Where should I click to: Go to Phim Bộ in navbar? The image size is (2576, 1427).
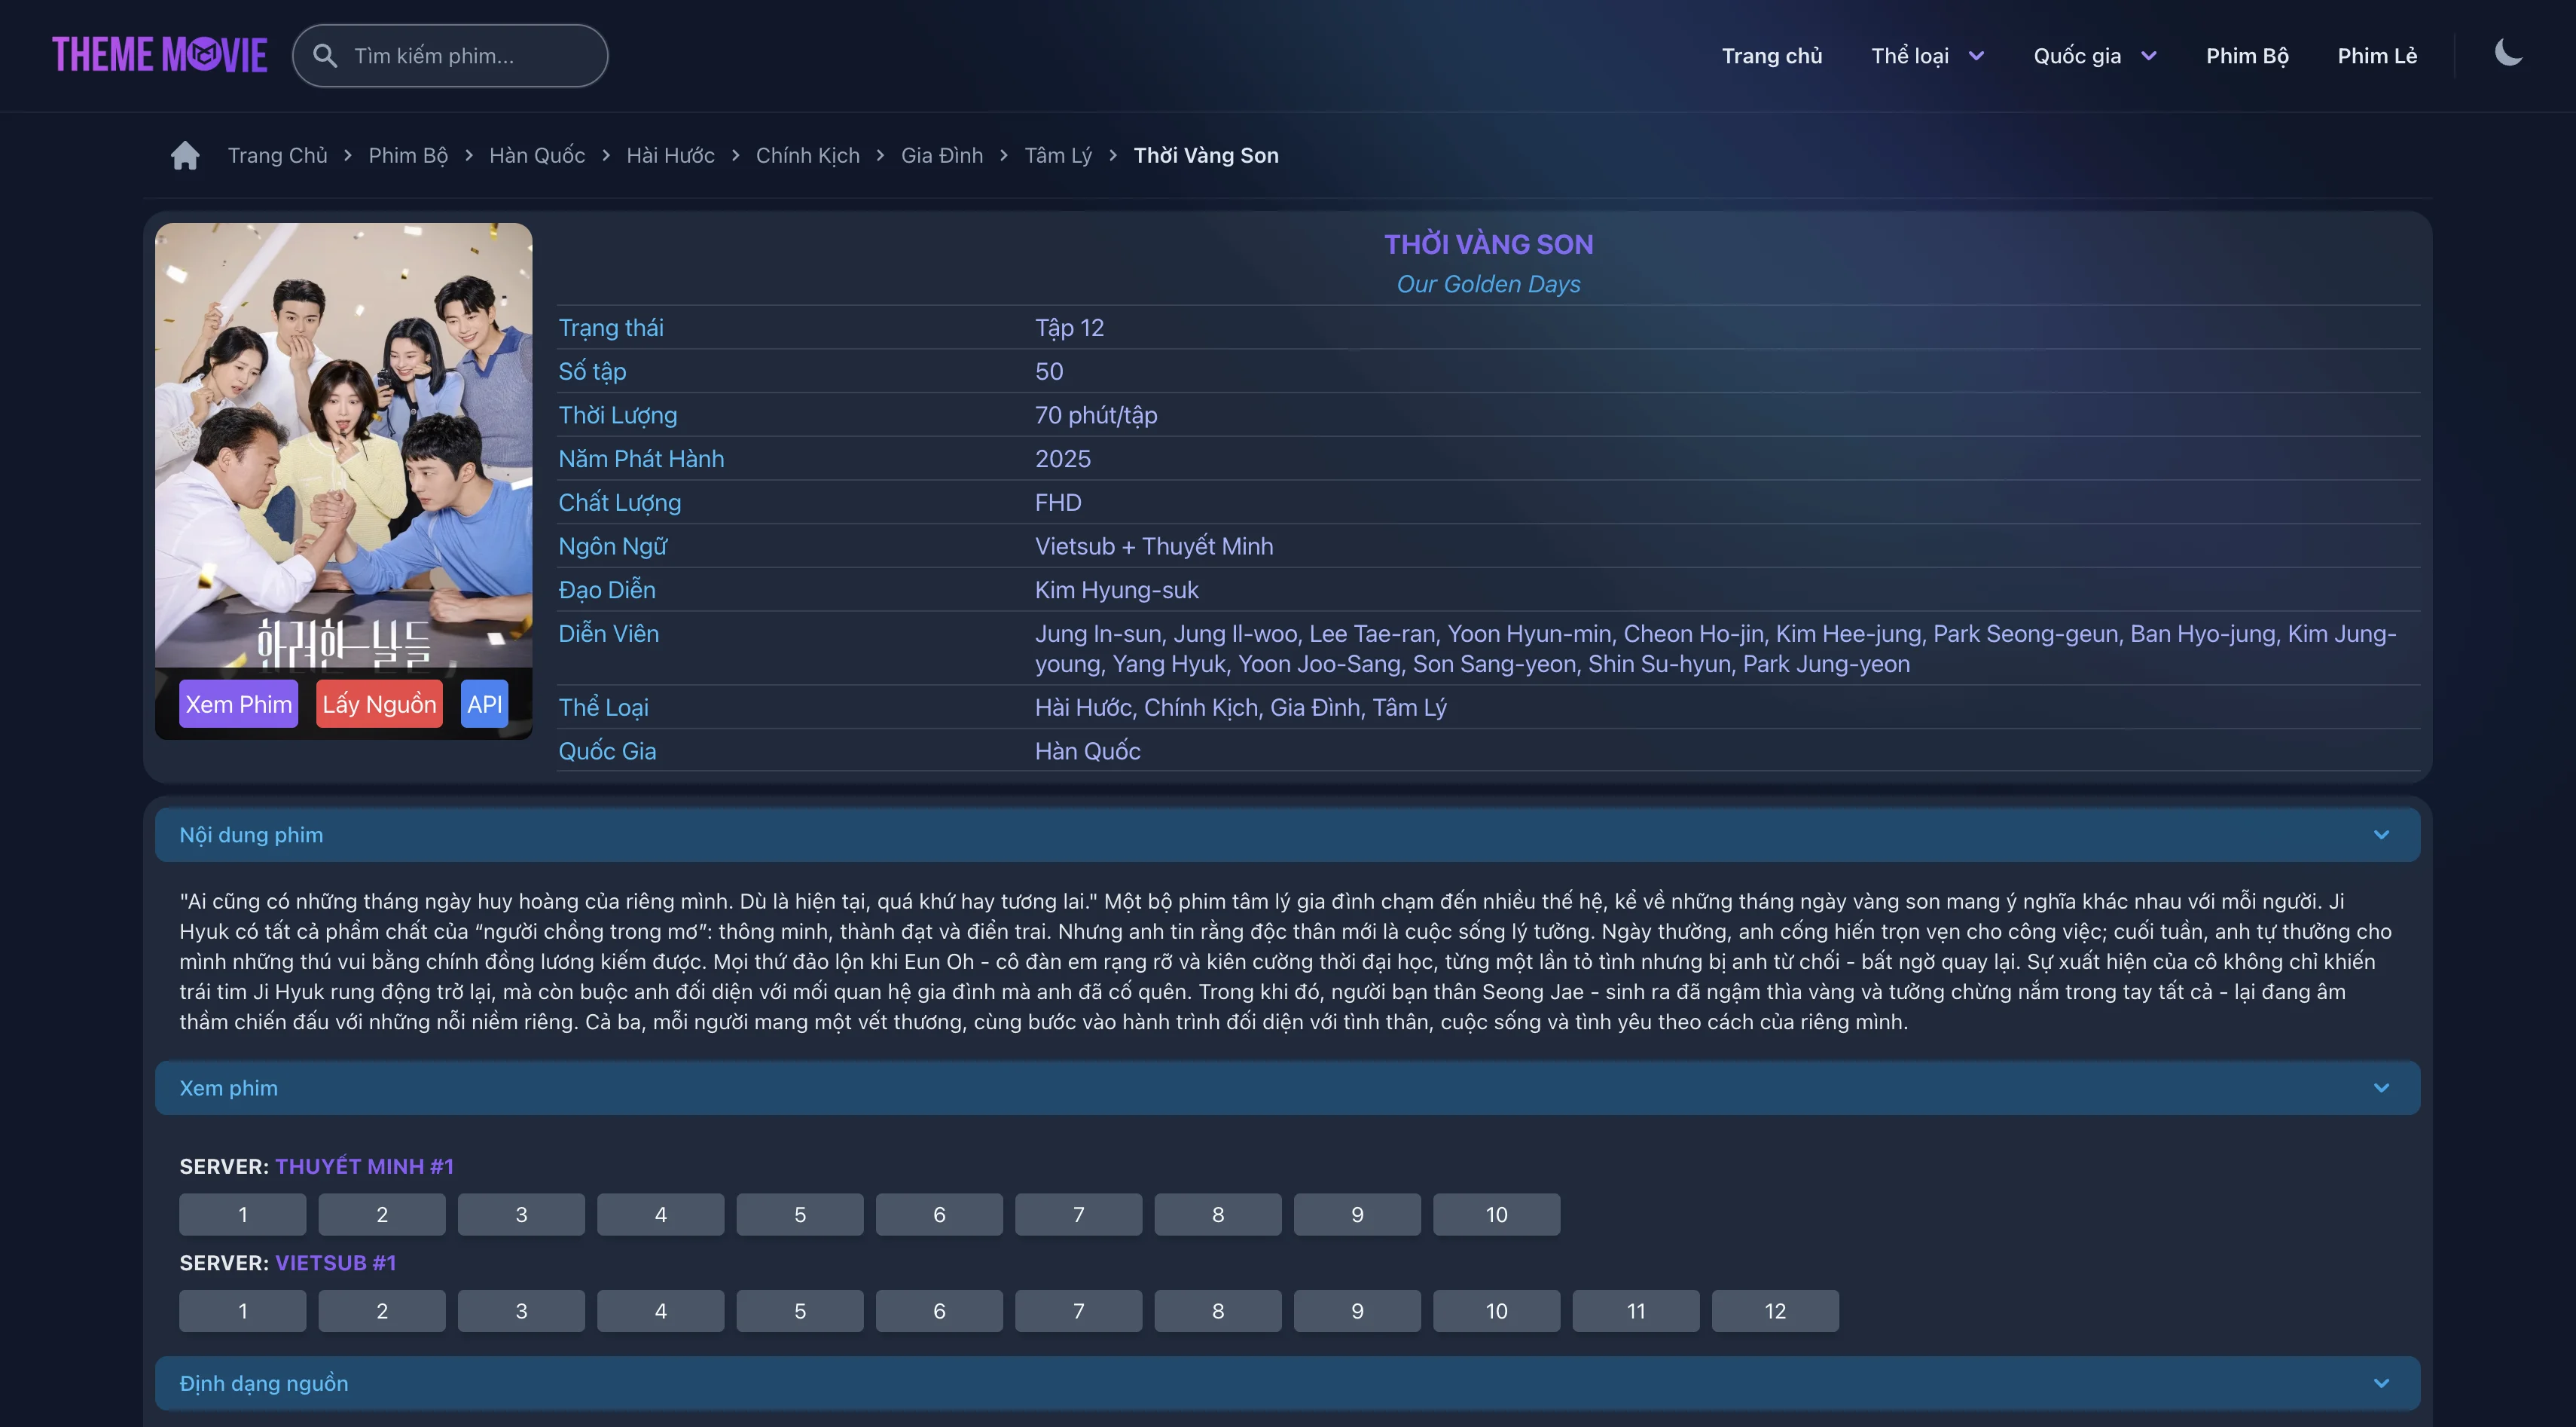pyautogui.click(x=2247, y=56)
